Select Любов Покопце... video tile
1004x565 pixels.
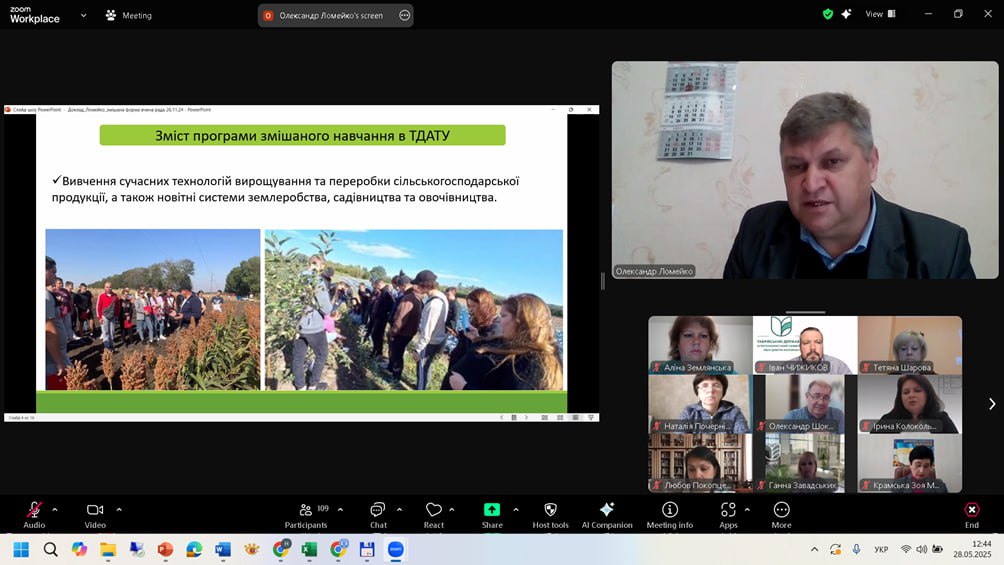700,463
